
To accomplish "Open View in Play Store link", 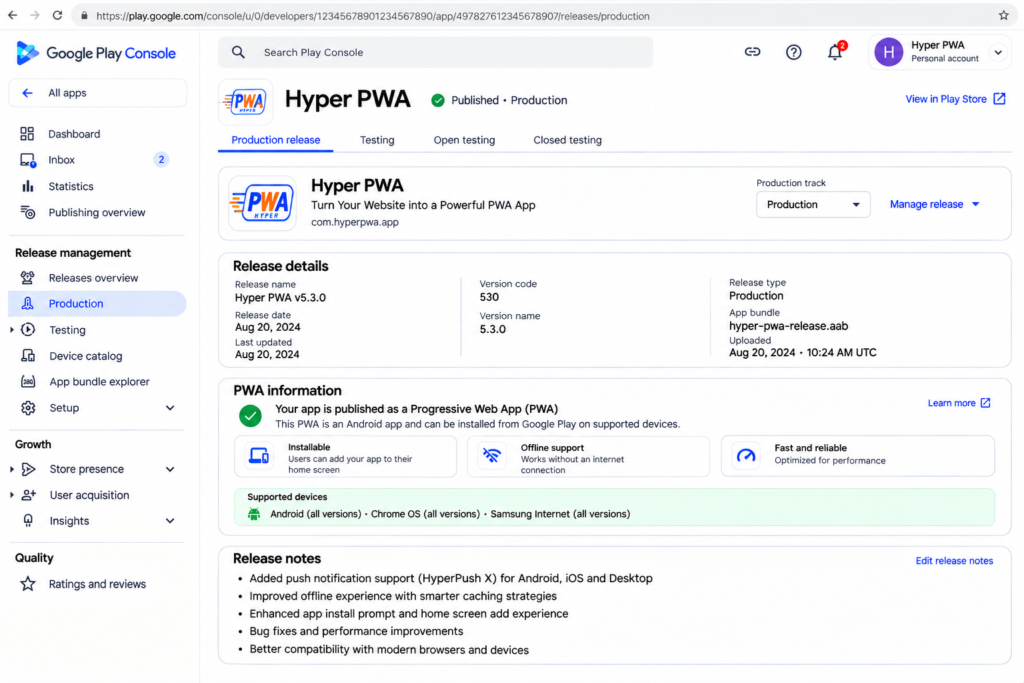I will (x=955, y=99).
